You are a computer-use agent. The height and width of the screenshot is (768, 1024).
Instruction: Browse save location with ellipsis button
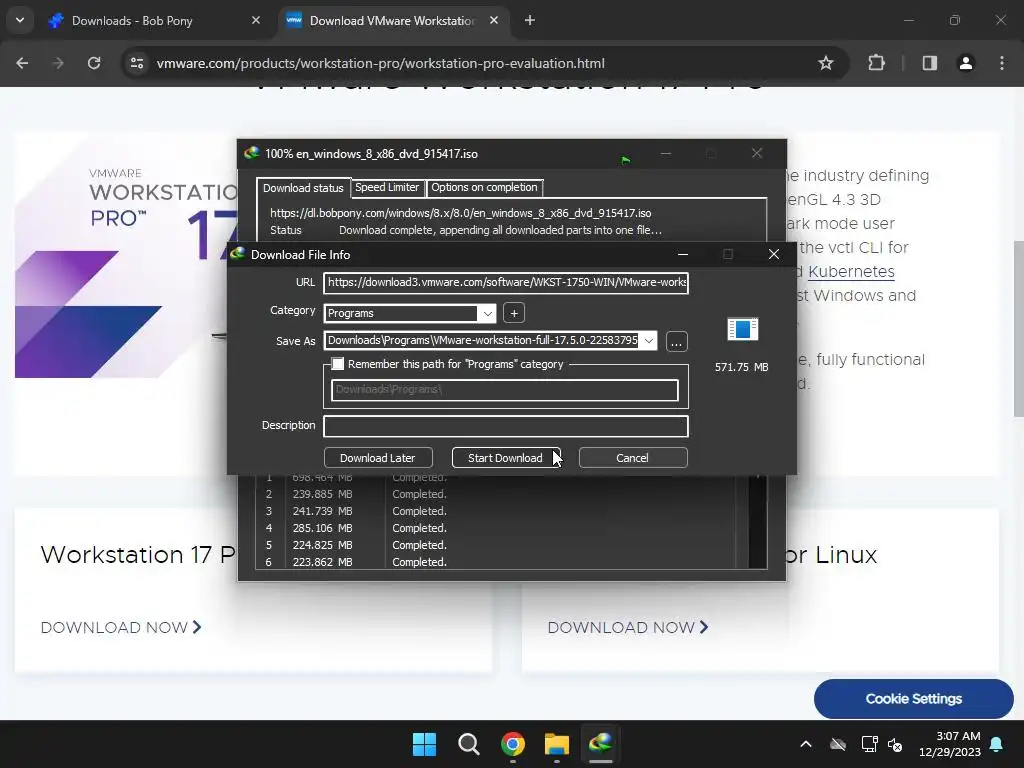pyautogui.click(x=677, y=342)
